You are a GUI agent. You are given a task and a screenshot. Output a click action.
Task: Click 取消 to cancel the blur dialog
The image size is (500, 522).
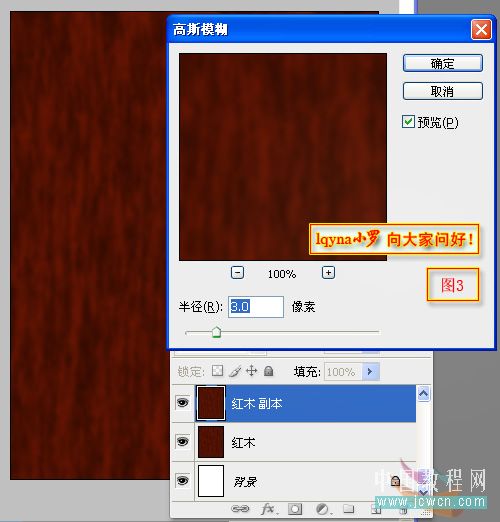[x=442, y=91]
